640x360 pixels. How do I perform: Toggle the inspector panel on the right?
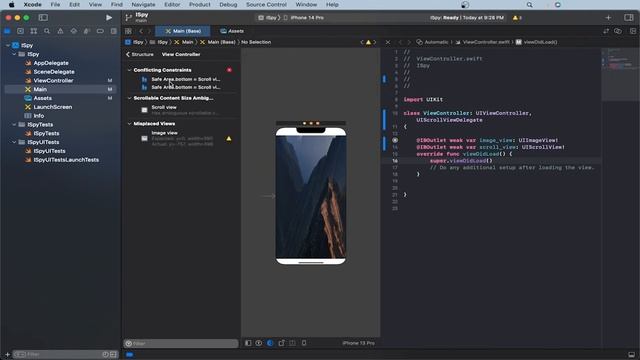(x=629, y=18)
